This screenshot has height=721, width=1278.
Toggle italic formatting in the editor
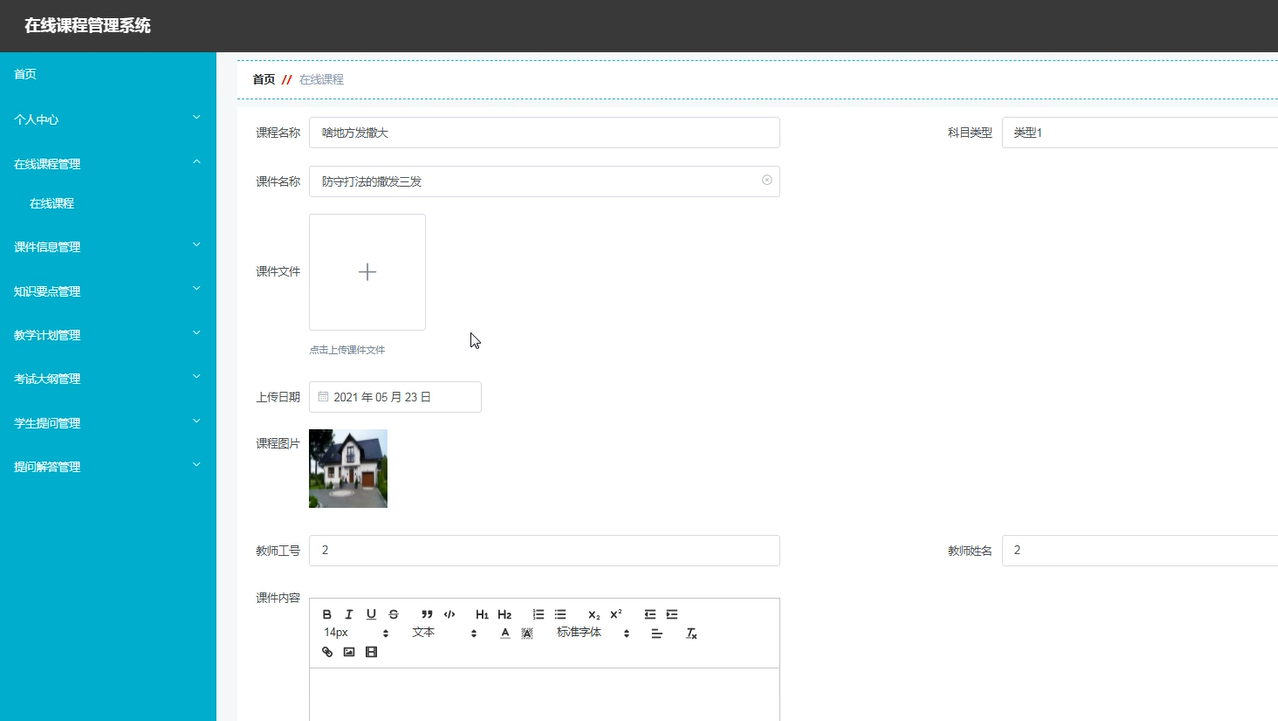[x=349, y=614]
